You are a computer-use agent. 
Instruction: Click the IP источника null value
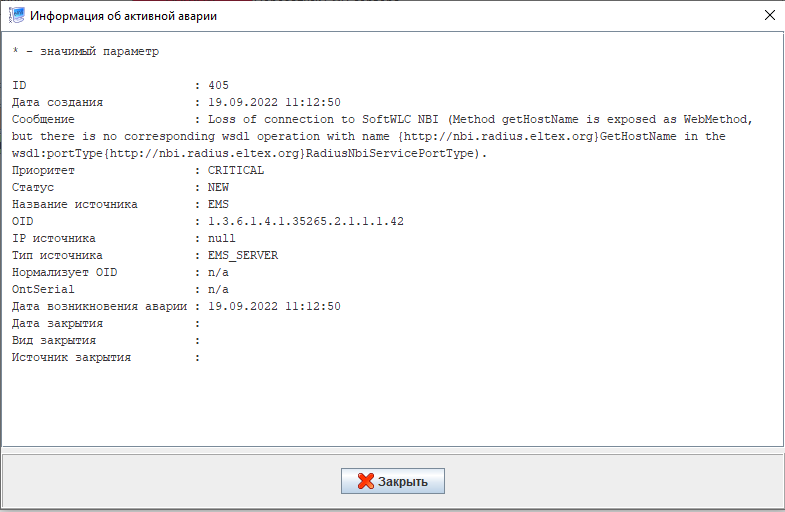[x=222, y=238]
